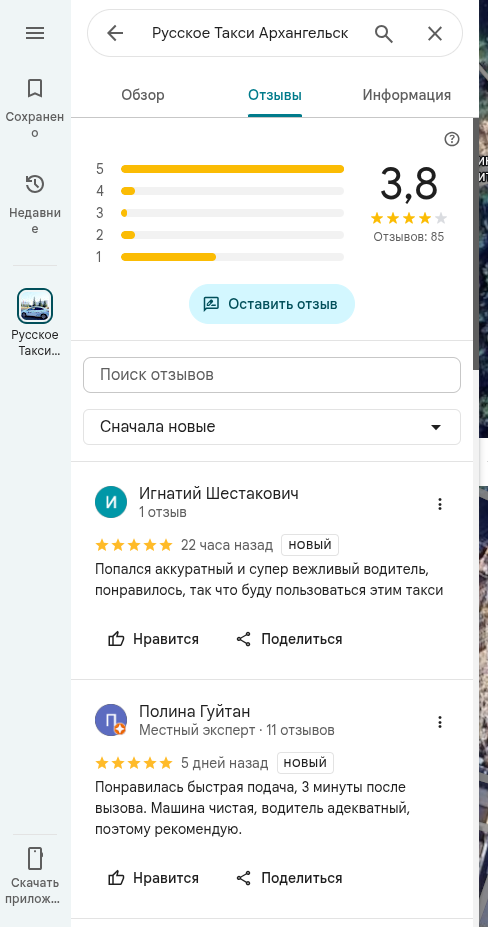Click '5 дней назад' timestamp
488x927 pixels.
click(x=225, y=763)
